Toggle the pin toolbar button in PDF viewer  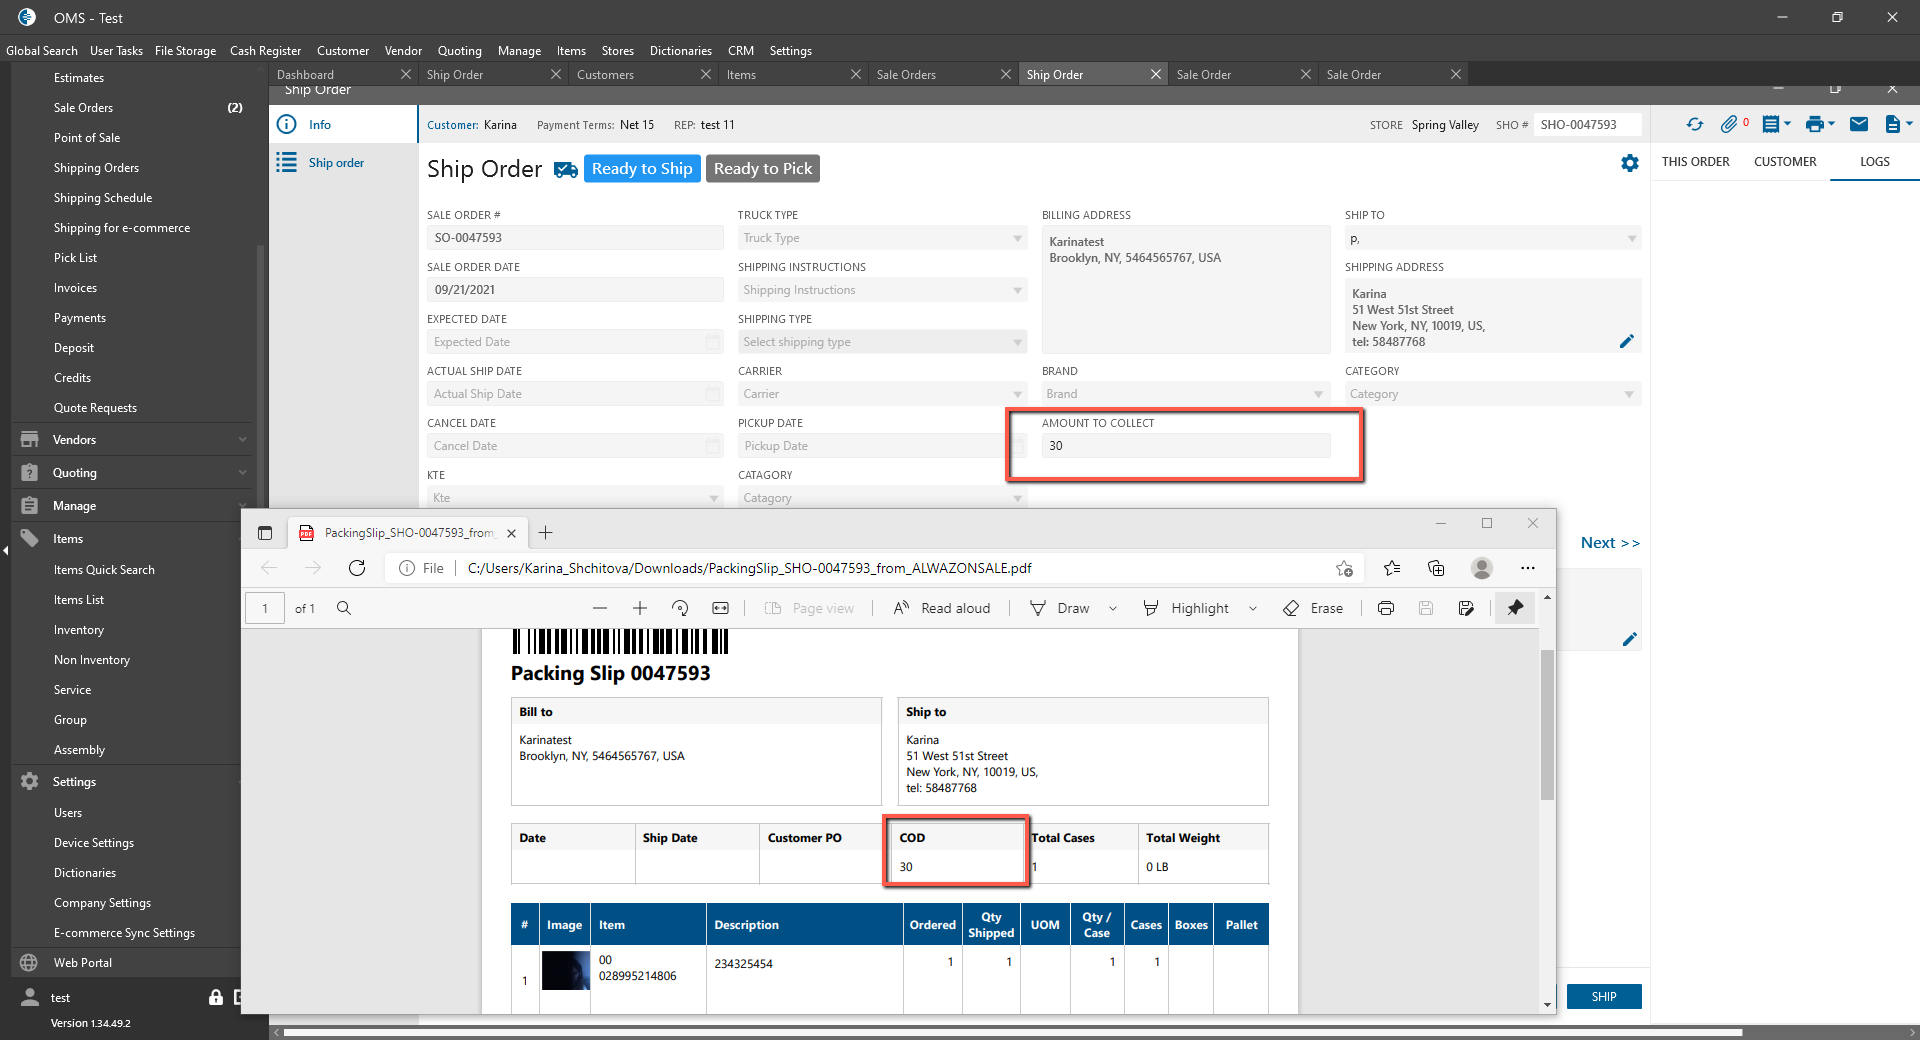(1515, 608)
